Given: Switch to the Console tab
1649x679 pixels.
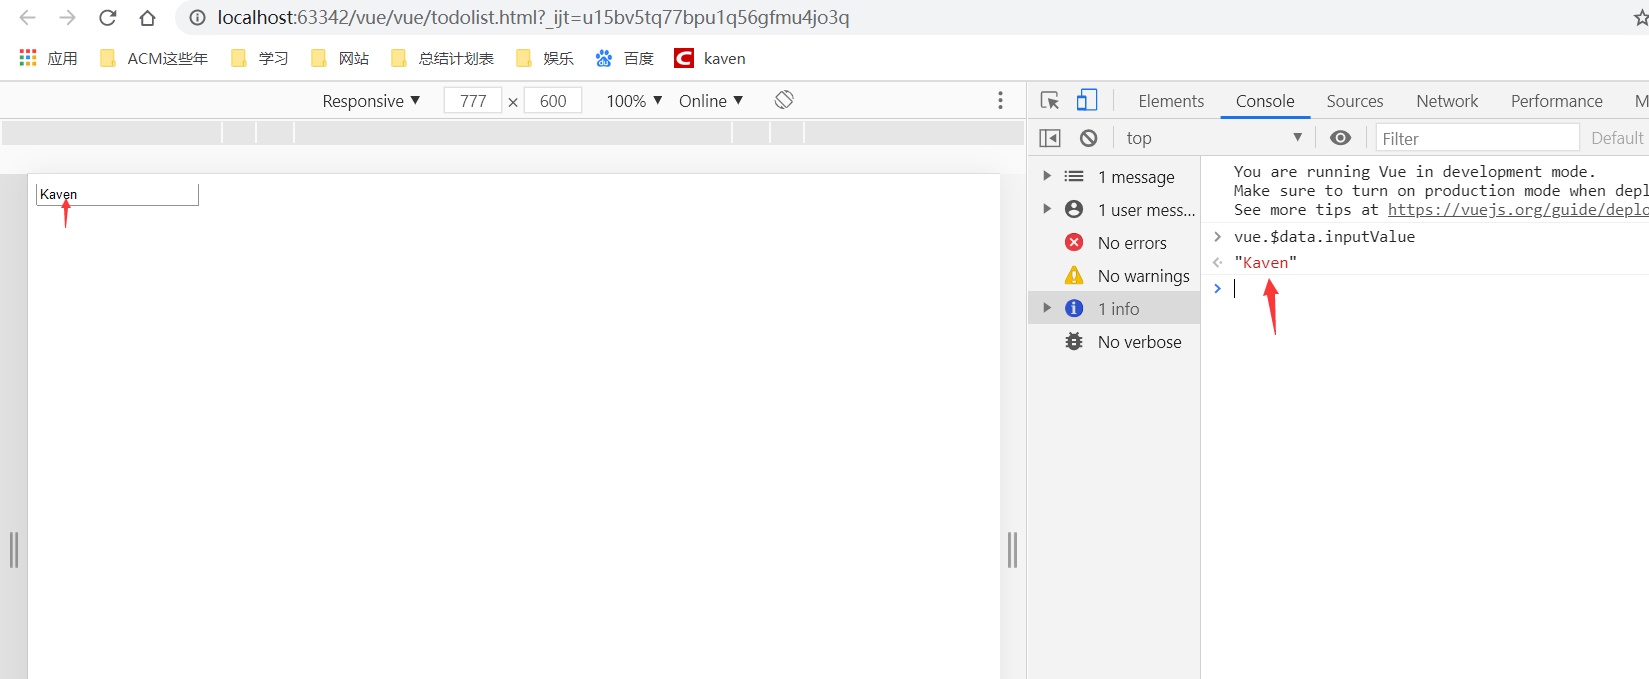Looking at the screenshot, I should [1265, 101].
